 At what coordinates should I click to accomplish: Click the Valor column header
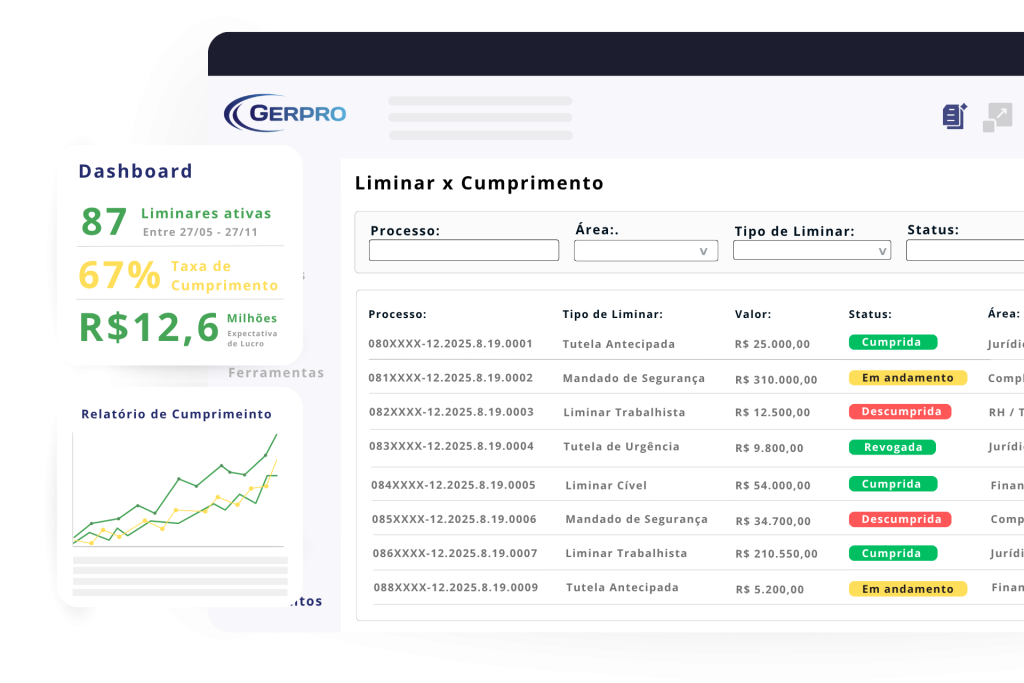[752, 314]
